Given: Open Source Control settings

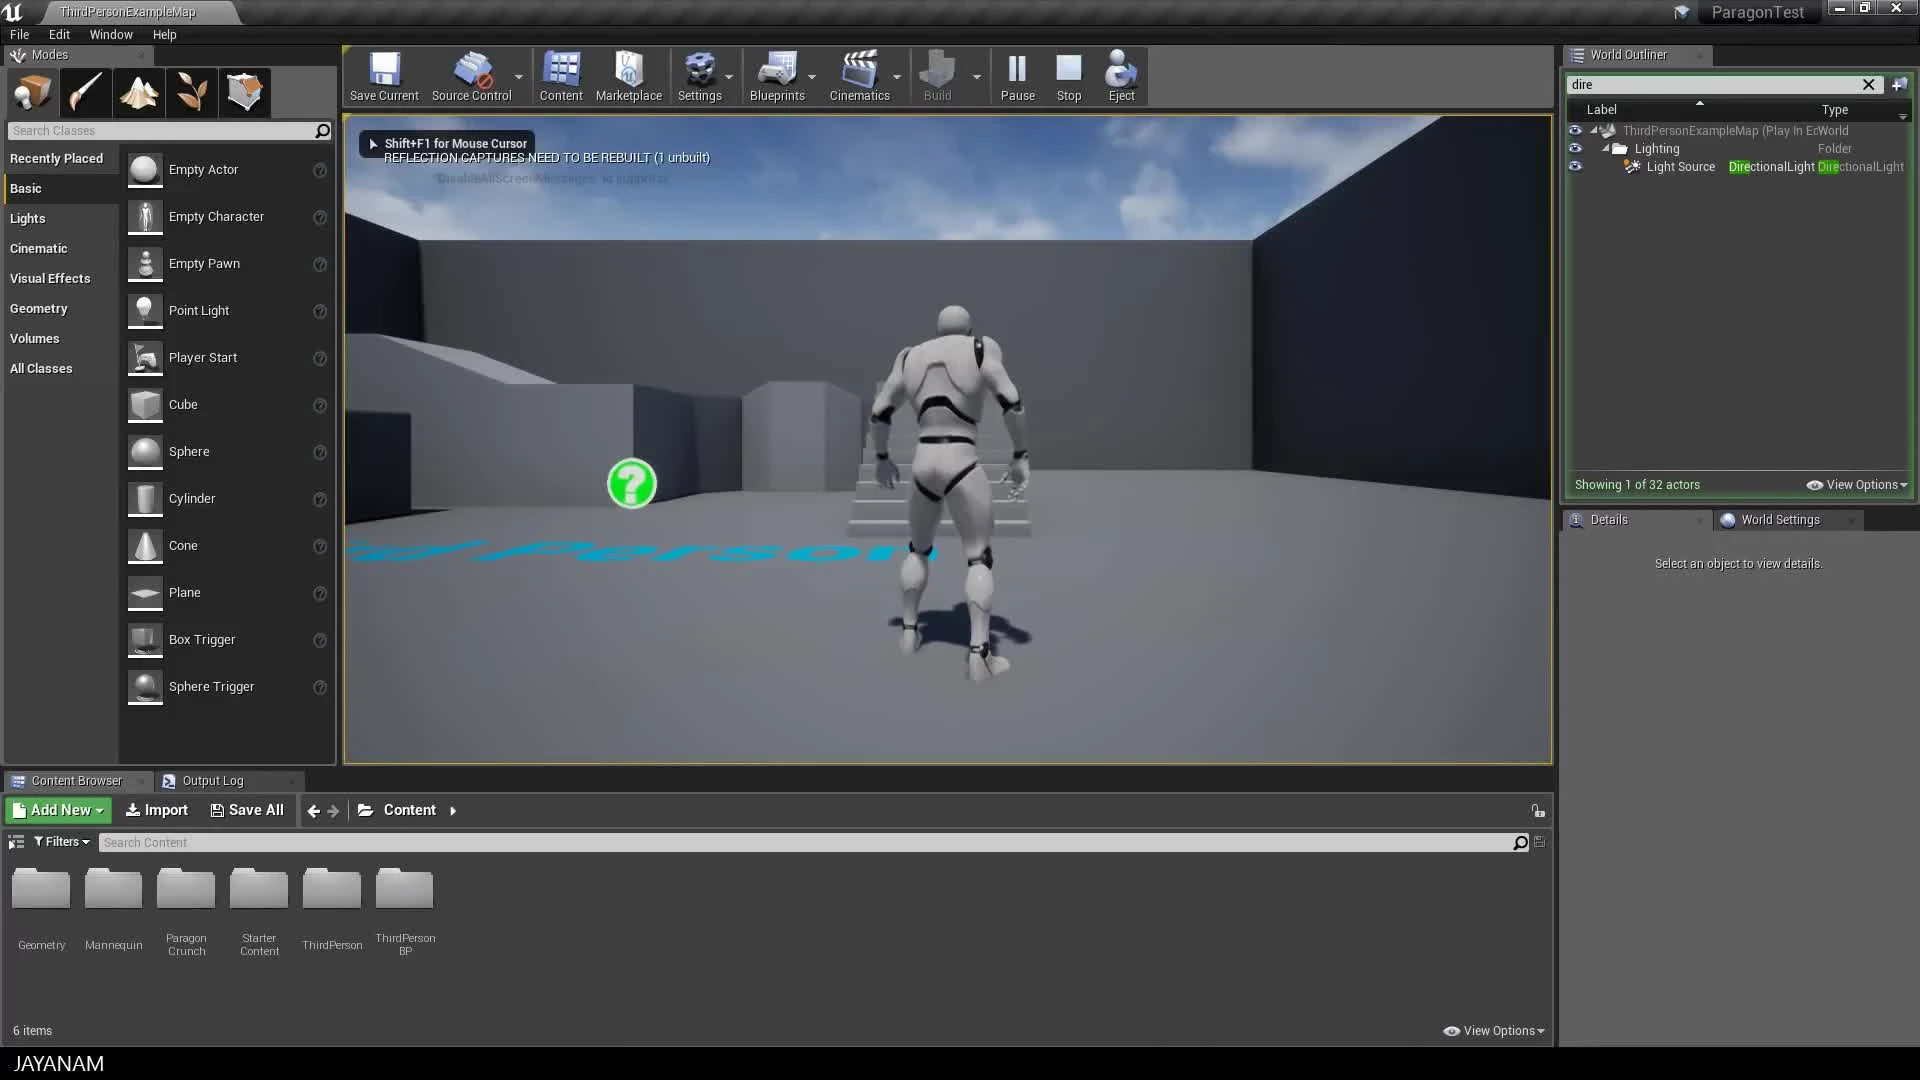Looking at the screenshot, I should 473,75.
